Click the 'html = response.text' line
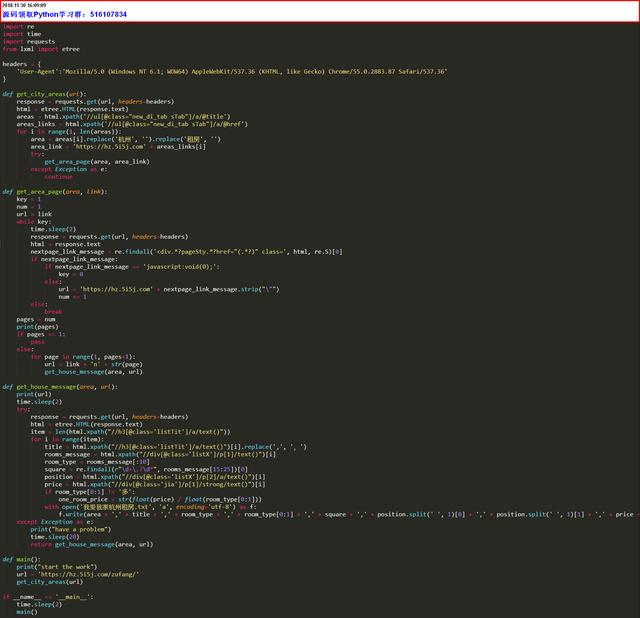 tap(65, 244)
